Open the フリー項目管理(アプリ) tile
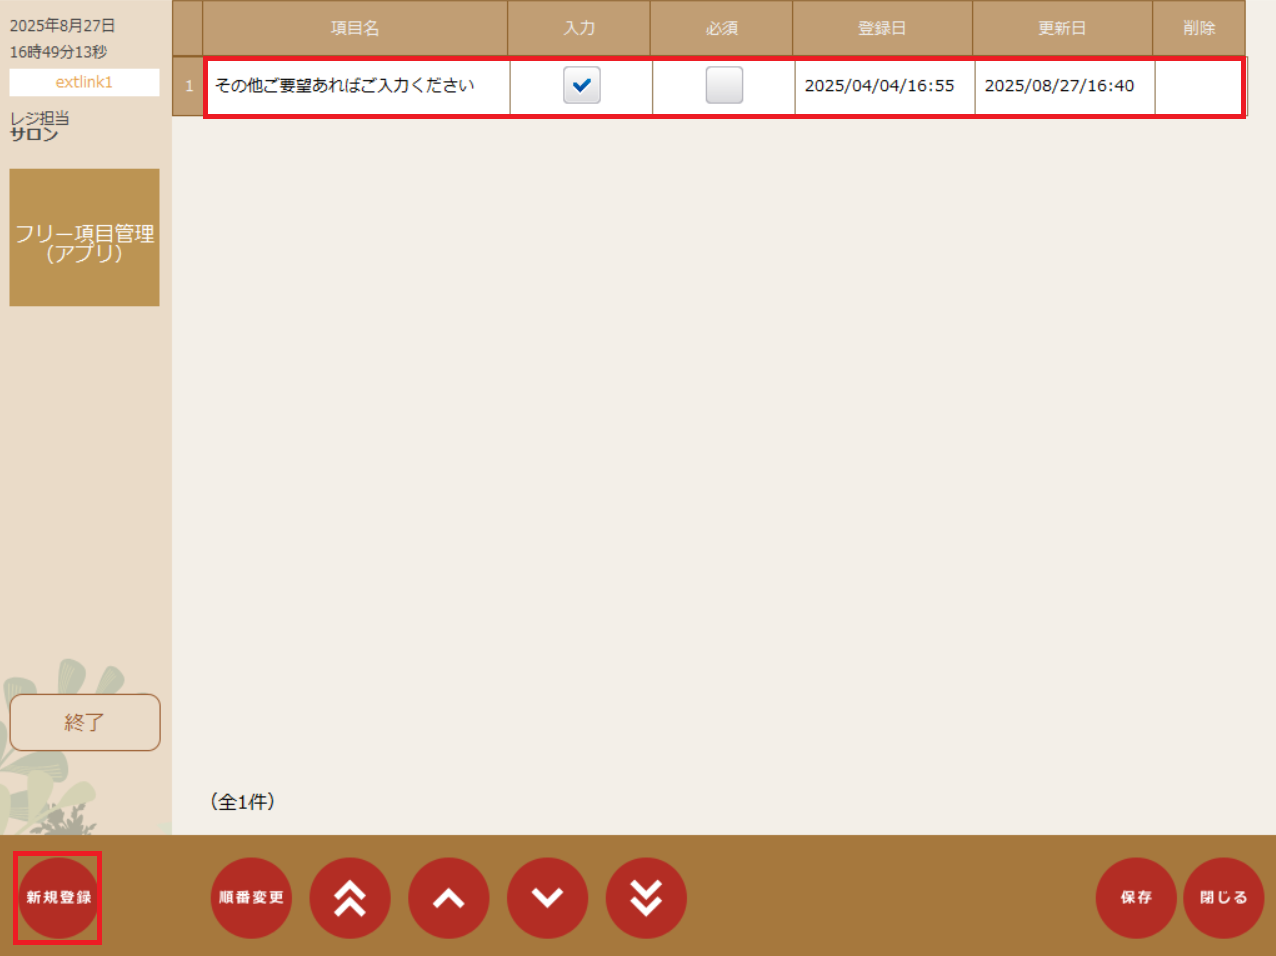The height and width of the screenshot is (956, 1276). click(x=85, y=238)
